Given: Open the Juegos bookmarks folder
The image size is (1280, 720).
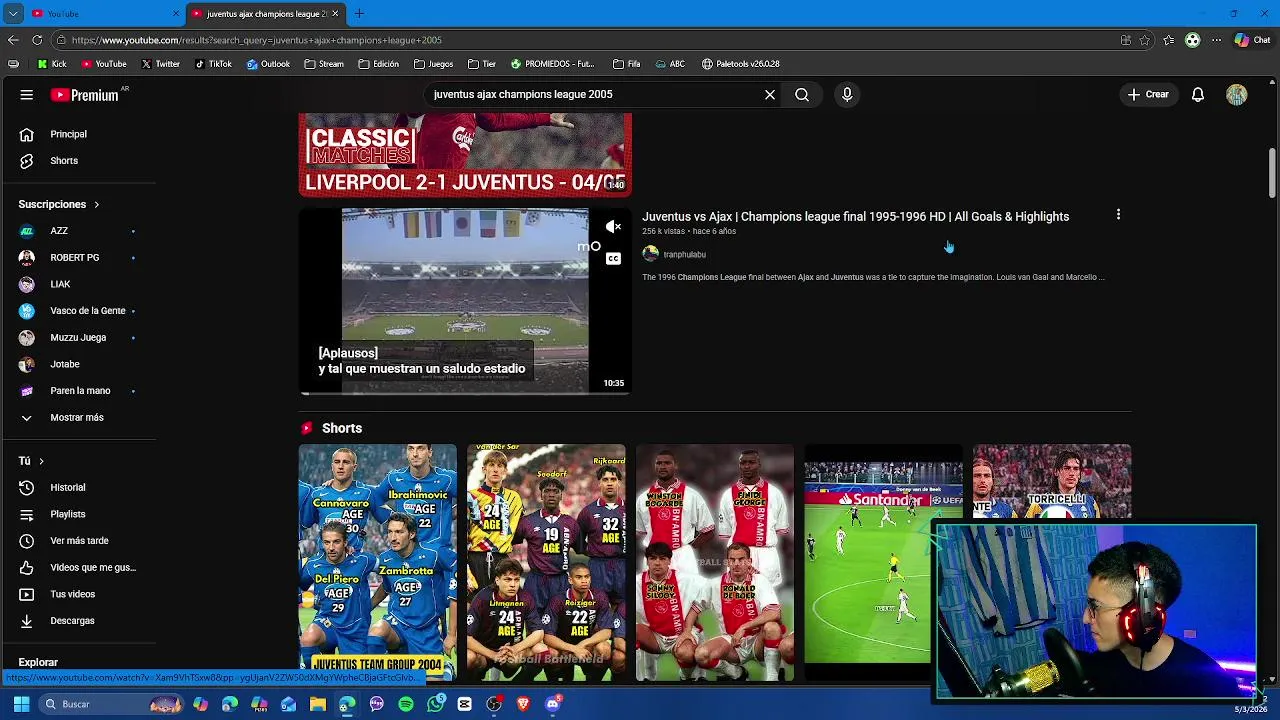Looking at the screenshot, I should click(433, 64).
